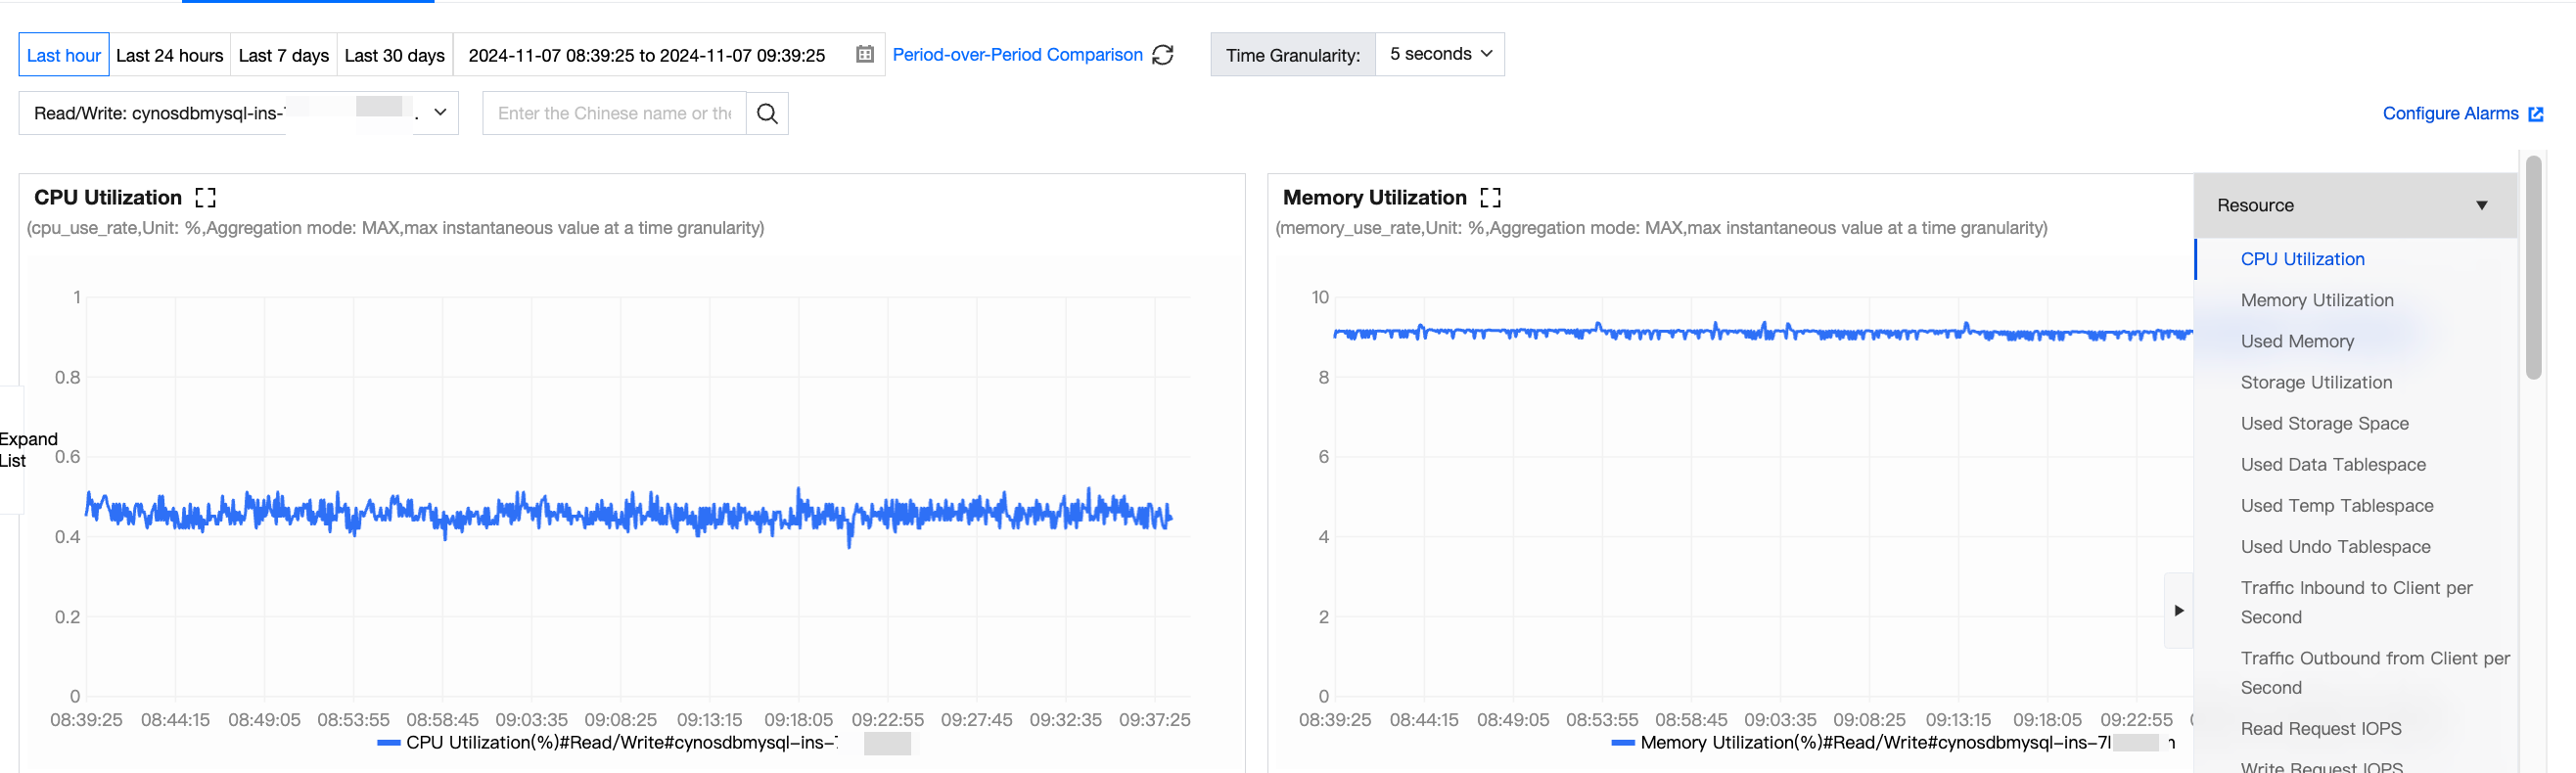Switch to Last 7 days range
The image size is (2576, 773).
click(x=283, y=55)
